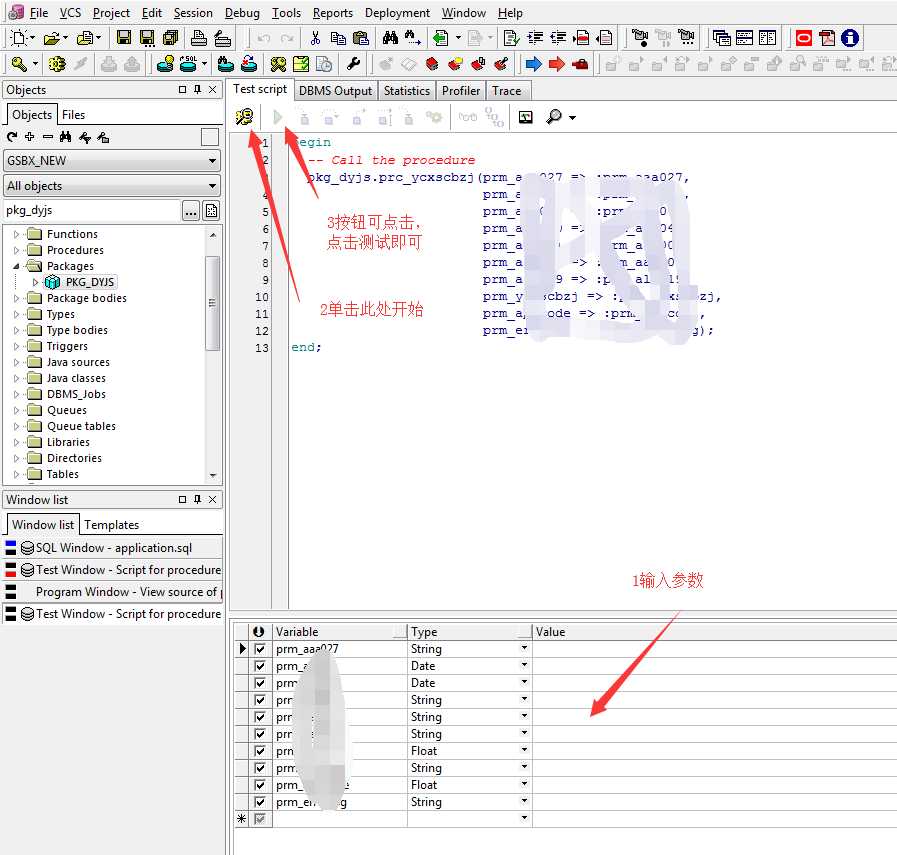The width and height of the screenshot is (897, 855).
Task: Switch to the DBMS Output tab
Action: tap(335, 91)
